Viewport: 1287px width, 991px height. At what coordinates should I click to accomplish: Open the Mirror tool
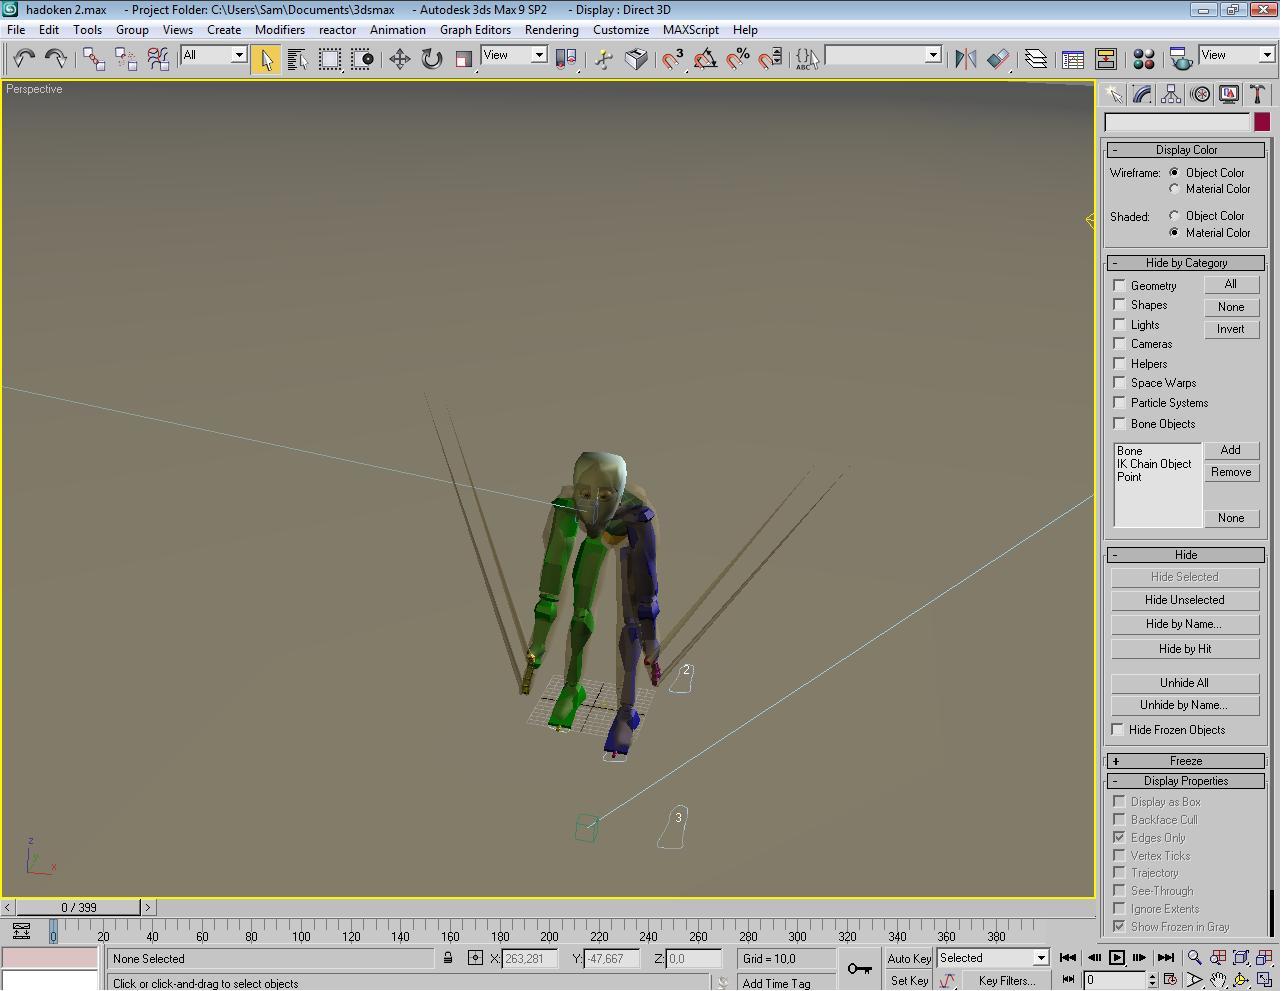[x=965, y=59]
